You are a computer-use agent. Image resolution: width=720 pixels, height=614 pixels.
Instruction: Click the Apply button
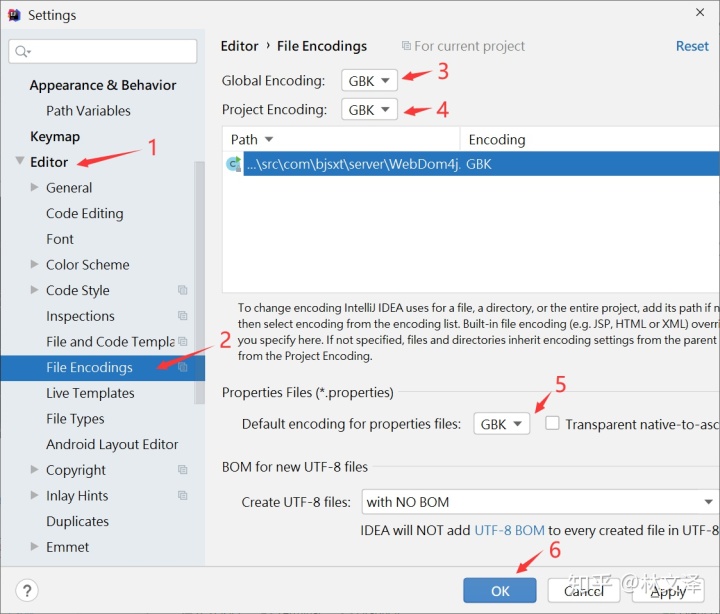coord(668,591)
